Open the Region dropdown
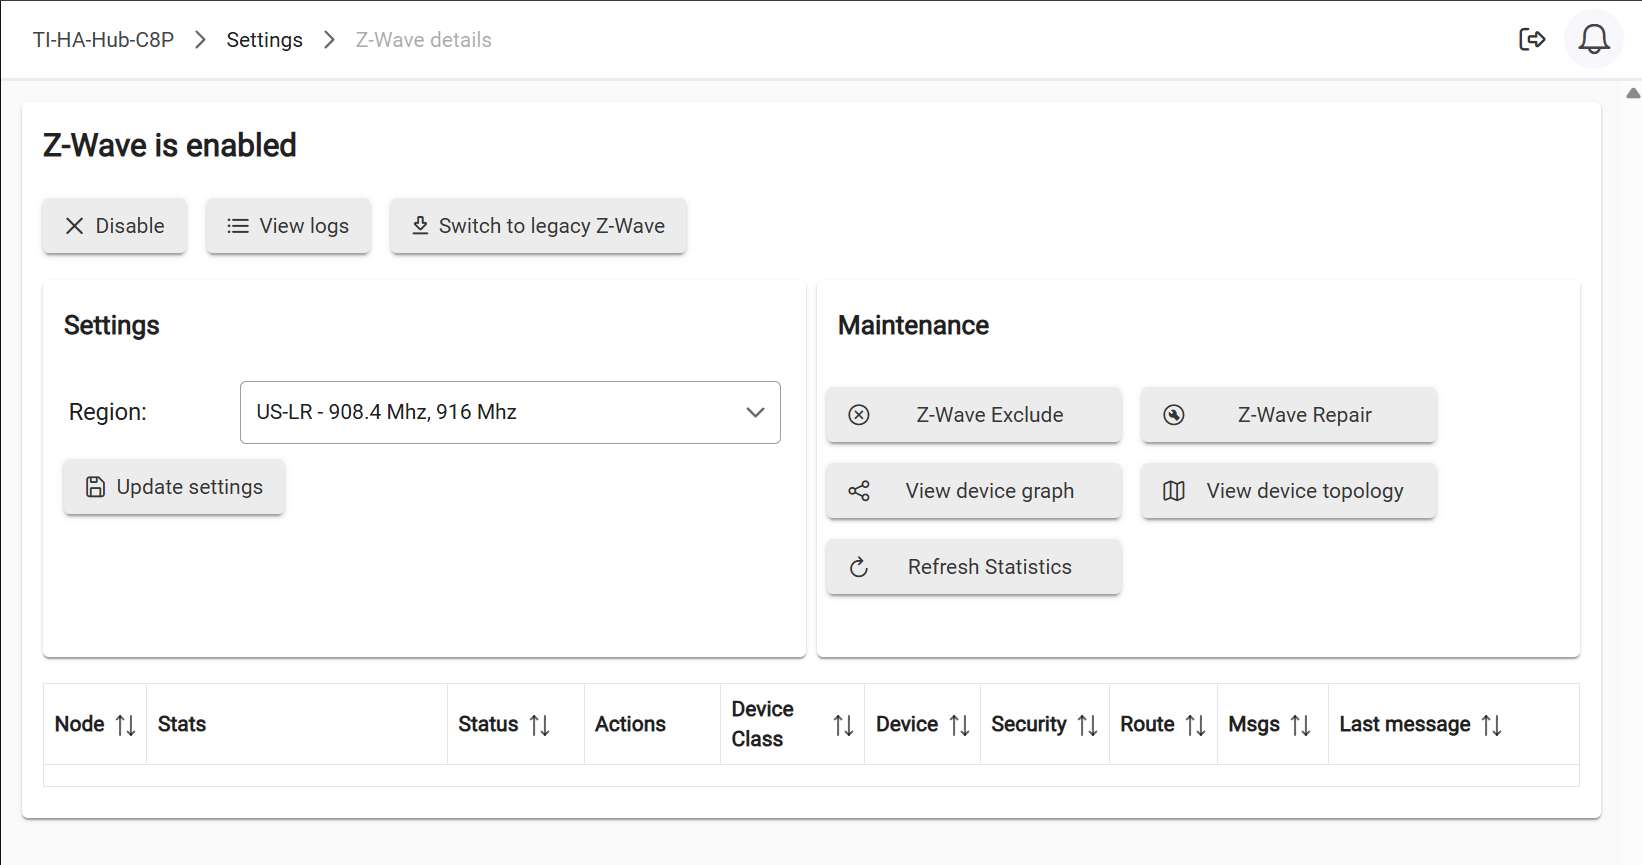The image size is (1642, 865). [x=510, y=412]
